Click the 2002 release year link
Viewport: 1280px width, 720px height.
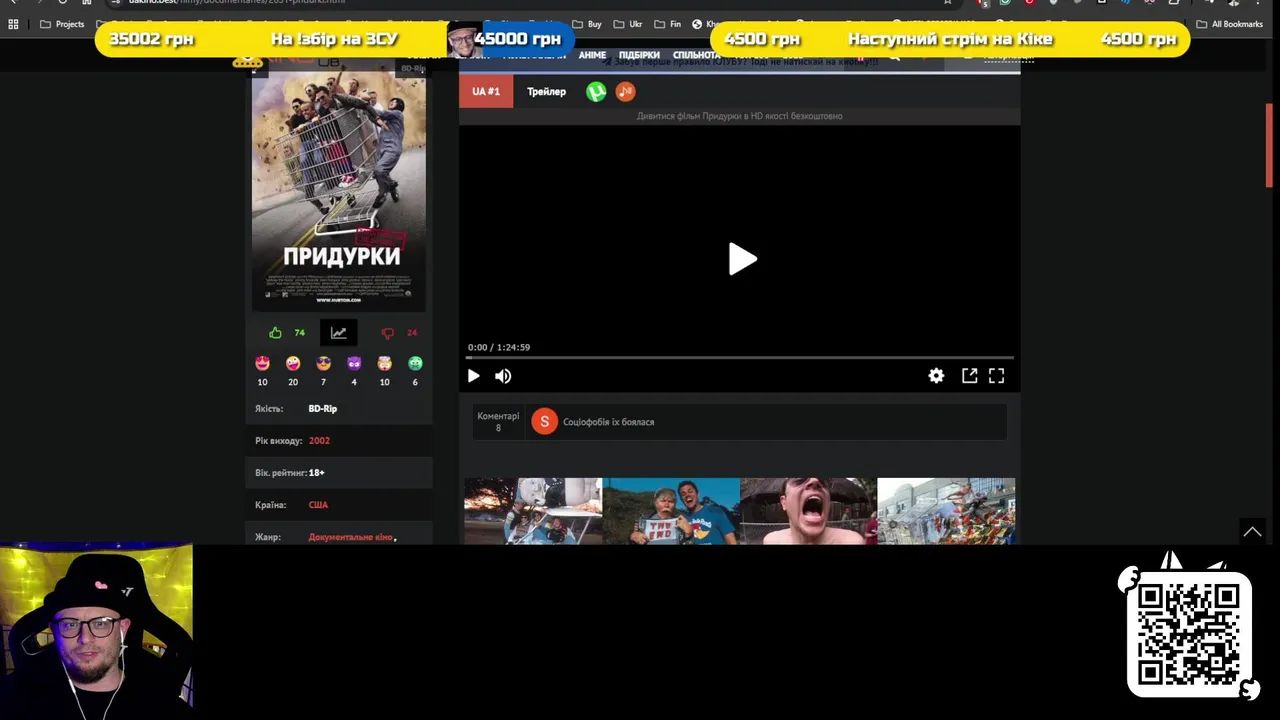coord(319,441)
